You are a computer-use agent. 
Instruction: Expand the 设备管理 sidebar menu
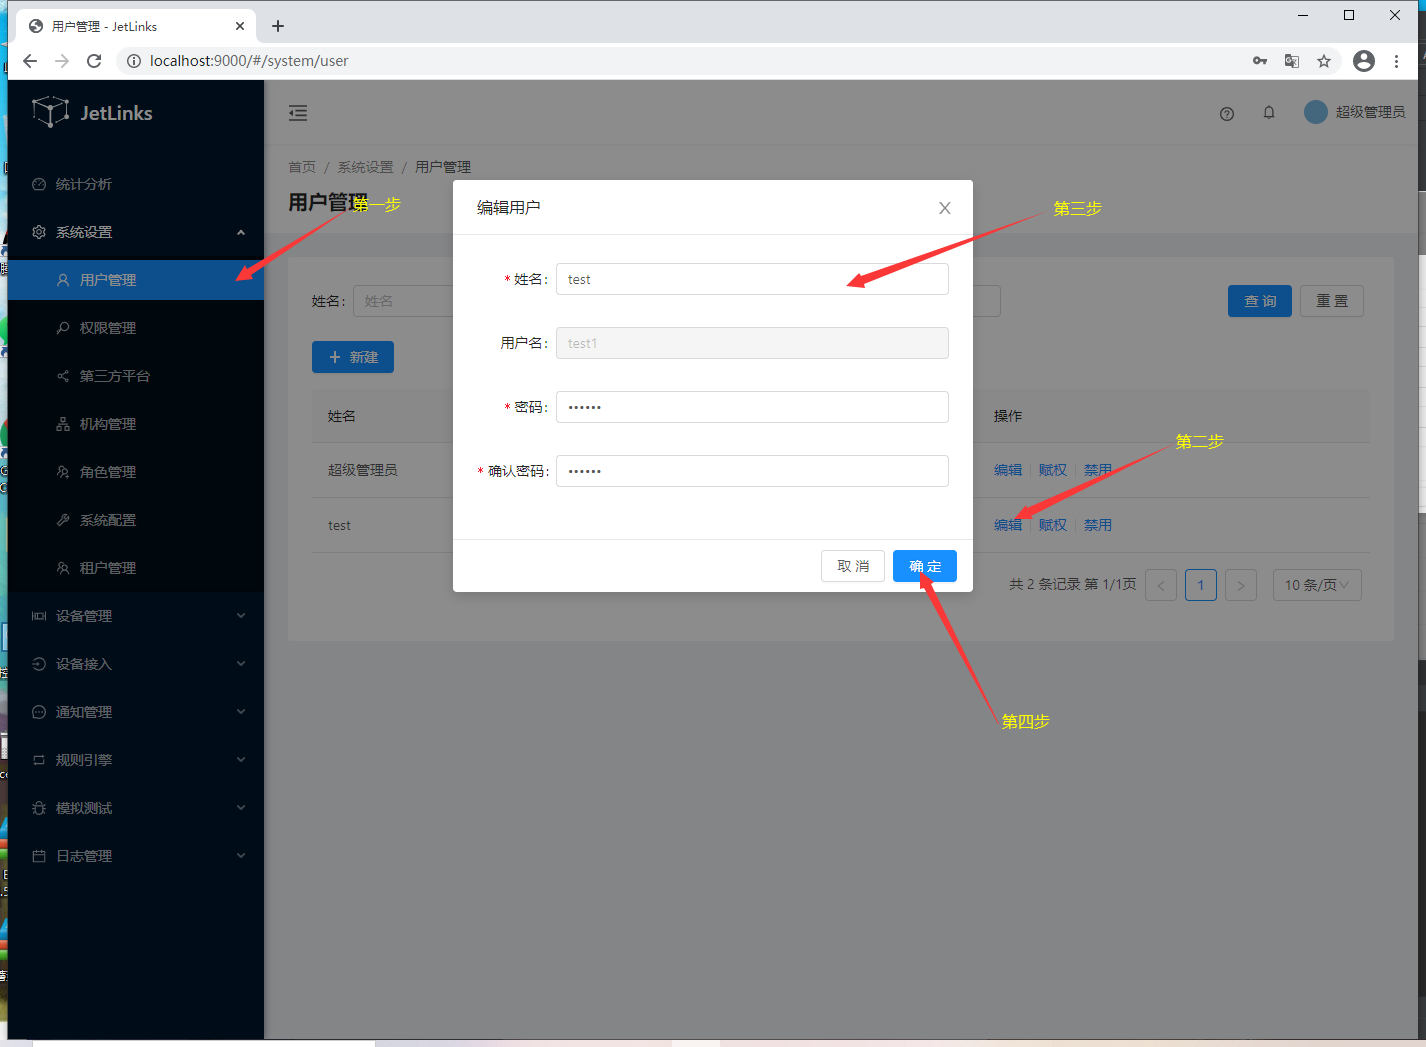135,616
